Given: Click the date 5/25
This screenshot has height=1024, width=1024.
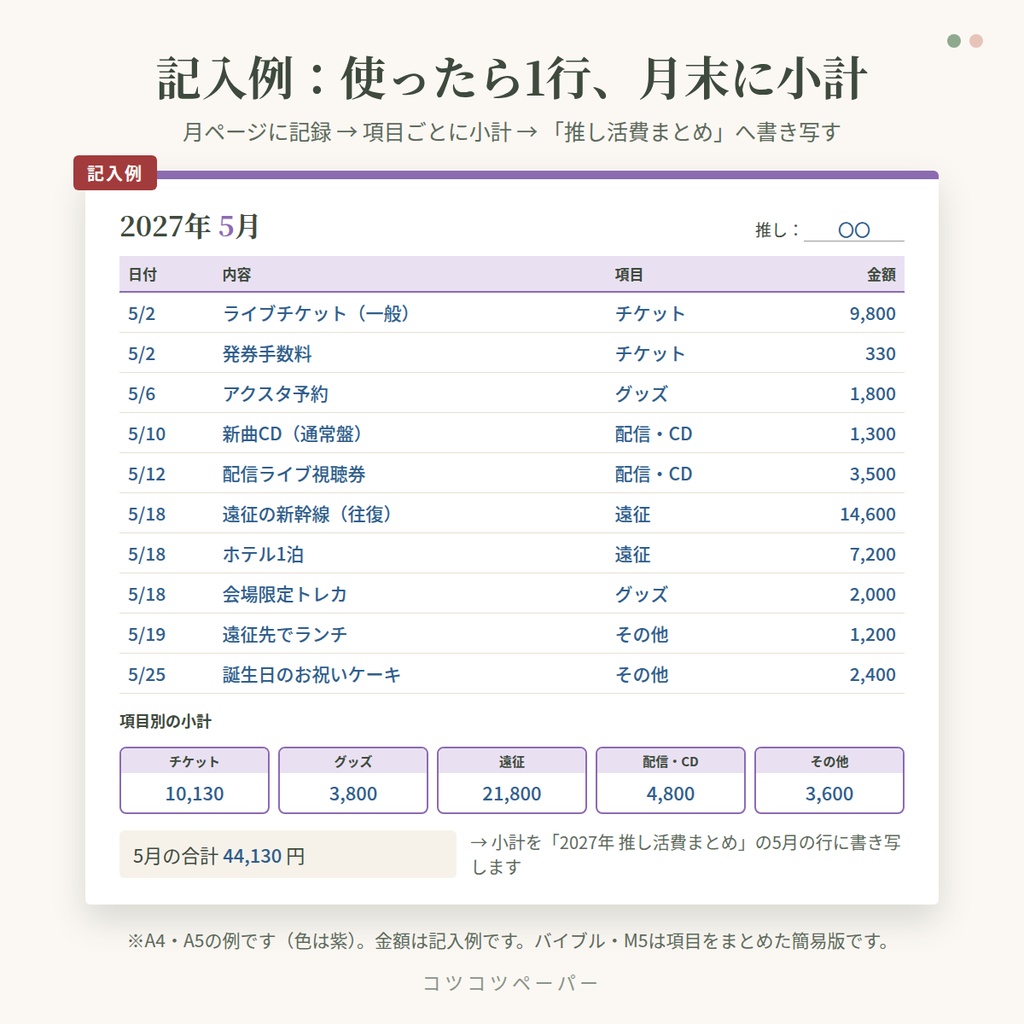Looking at the screenshot, I should click(x=147, y=675).
